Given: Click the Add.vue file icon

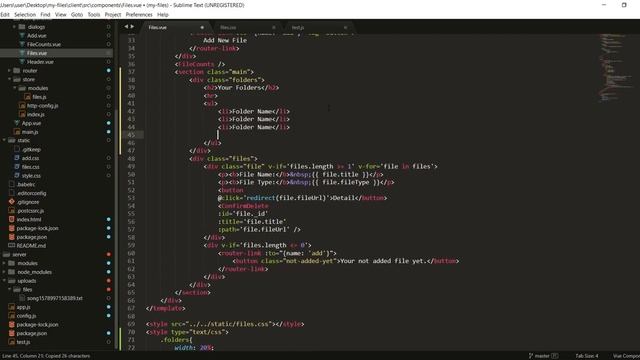Looking at the screenshot, I should [x=22, y=36].
